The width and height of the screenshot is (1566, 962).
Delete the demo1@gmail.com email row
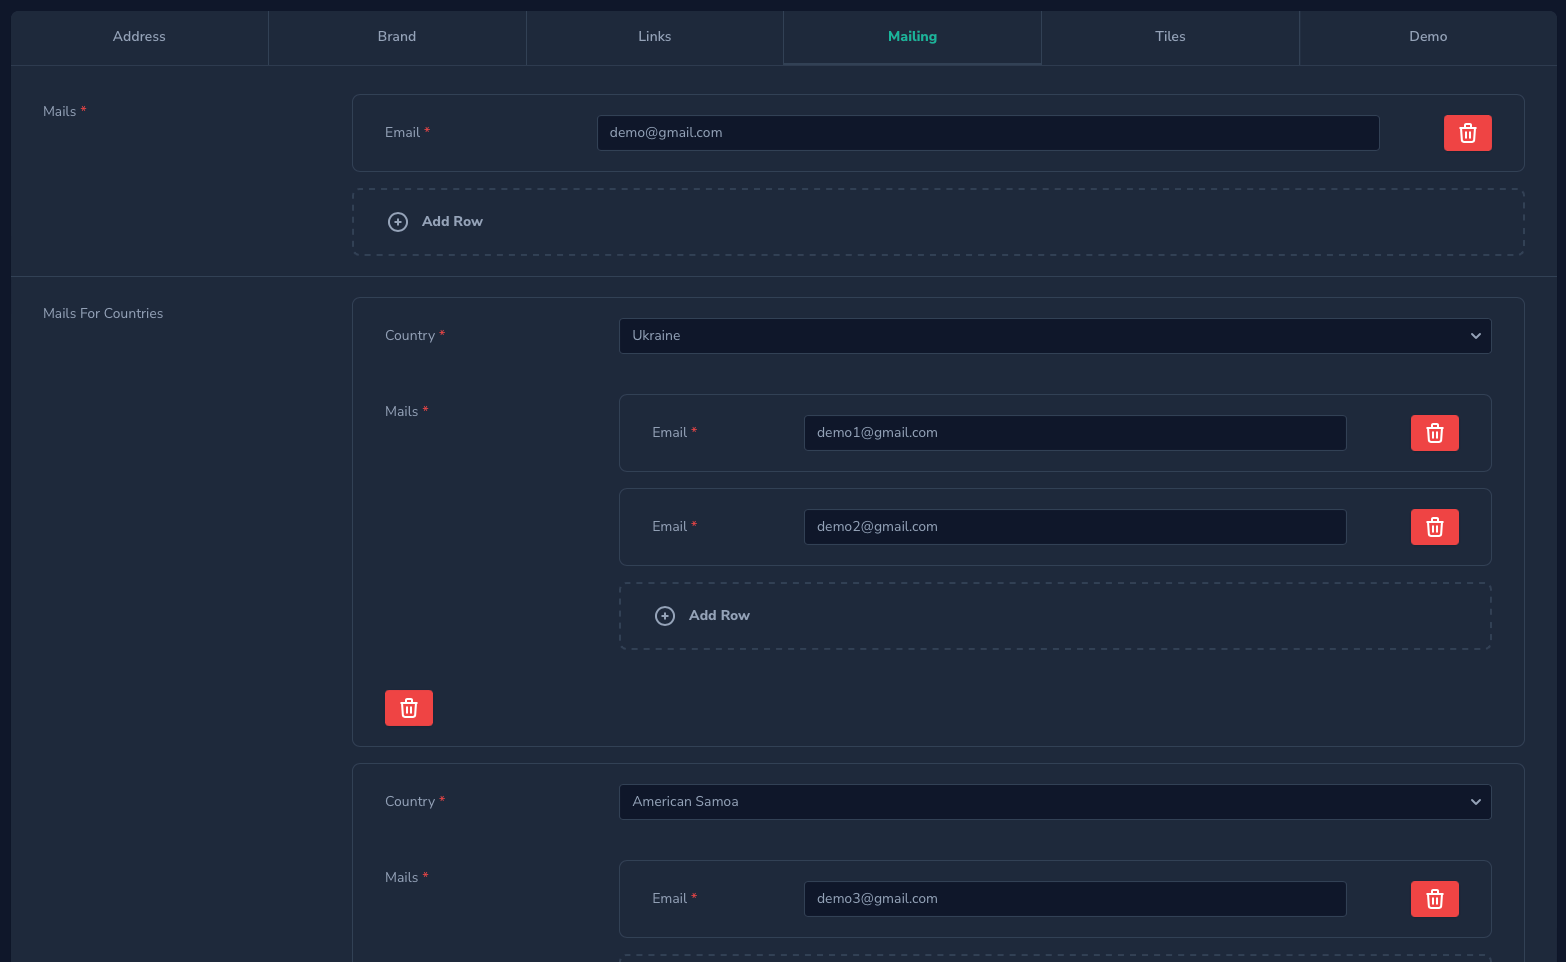pos(1434,433)
